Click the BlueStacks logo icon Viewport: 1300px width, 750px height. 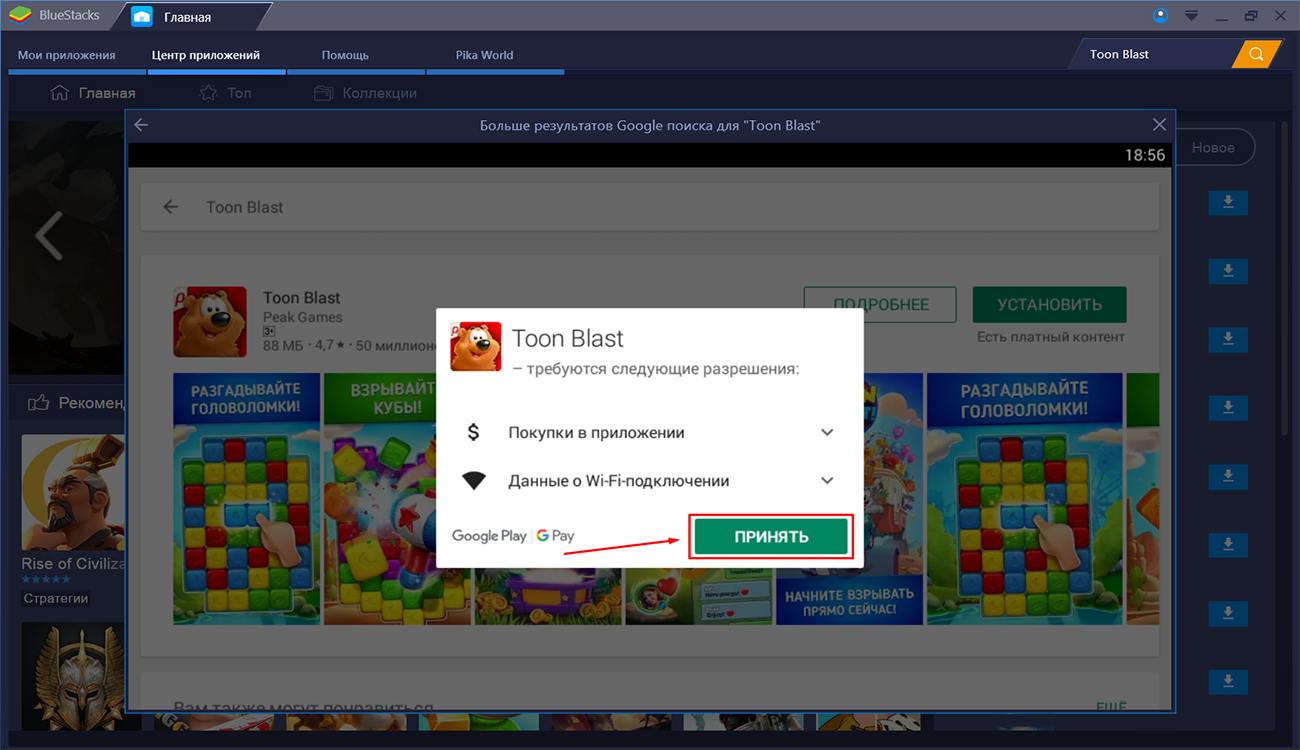(x=19, y=16)
